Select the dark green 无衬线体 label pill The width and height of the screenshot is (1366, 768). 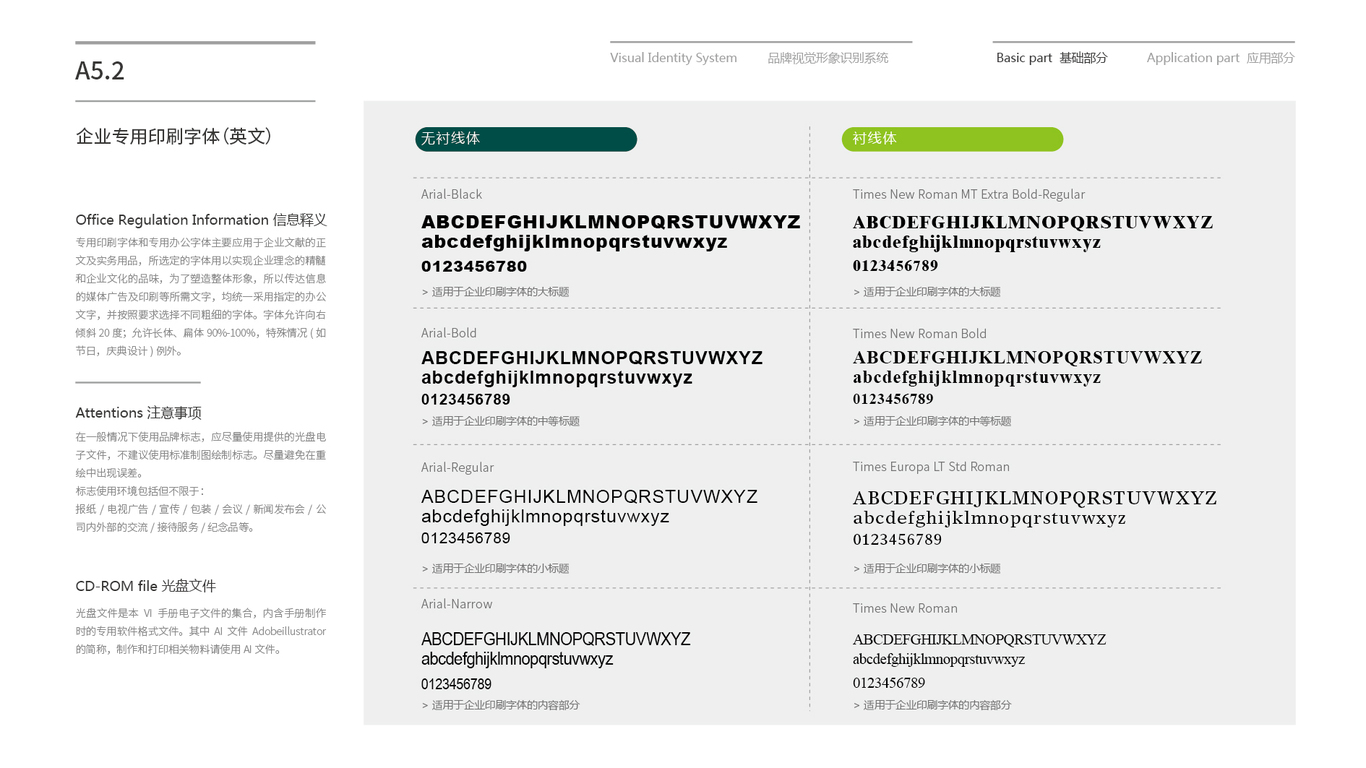(526, 139)
